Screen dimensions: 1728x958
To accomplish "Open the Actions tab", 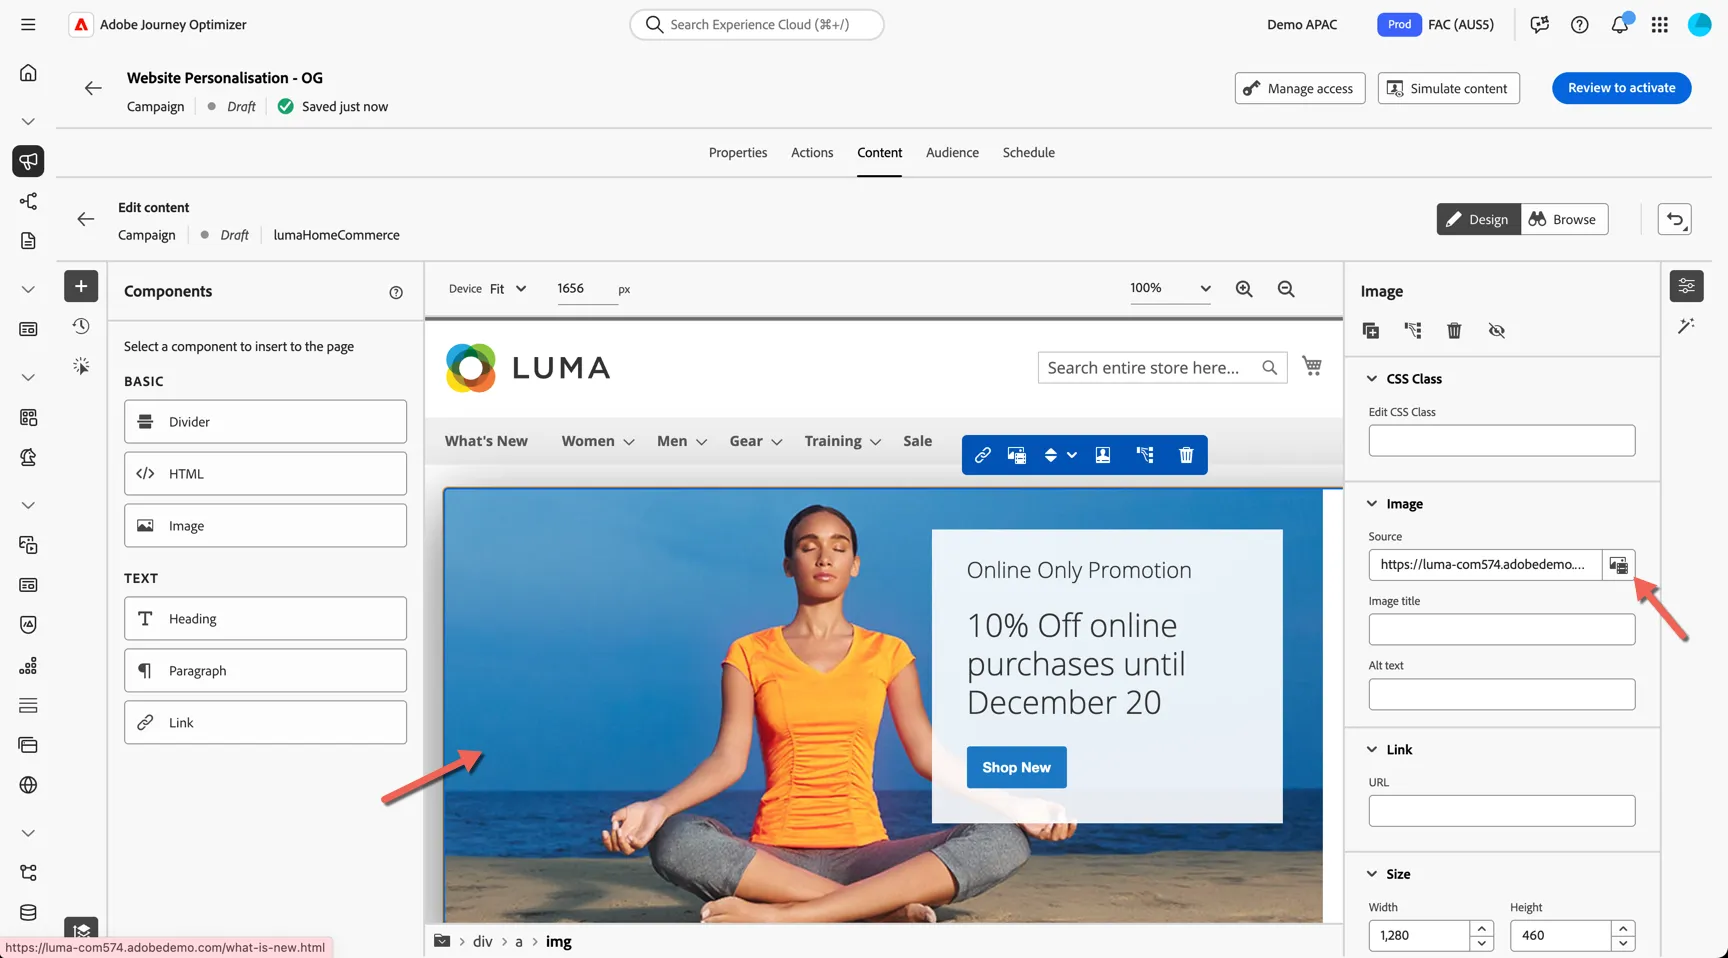I will [812, 153].
